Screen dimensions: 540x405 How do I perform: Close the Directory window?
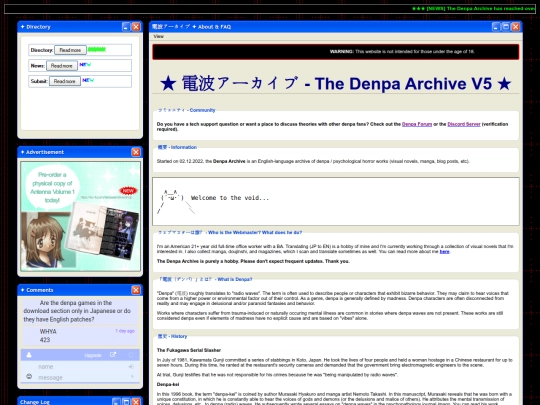pos(136,27)
